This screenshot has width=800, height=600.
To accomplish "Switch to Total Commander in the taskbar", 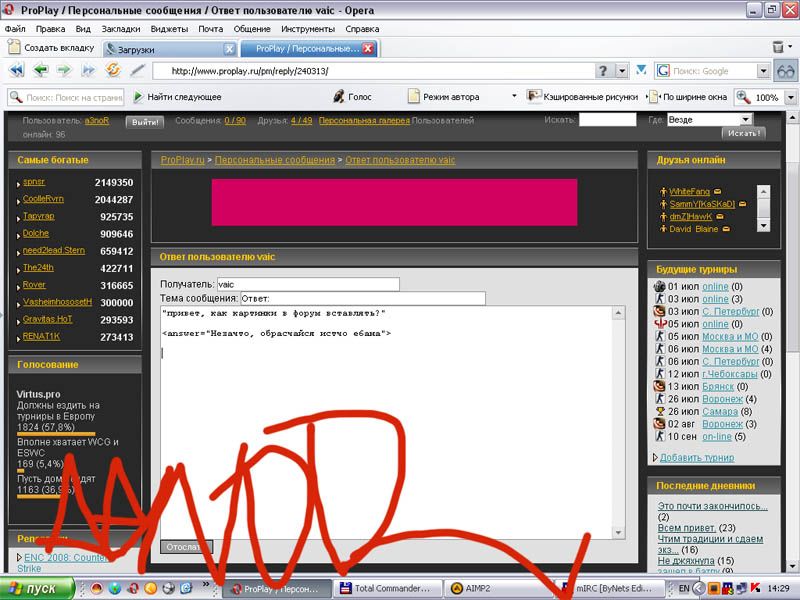I will point(386,588).
